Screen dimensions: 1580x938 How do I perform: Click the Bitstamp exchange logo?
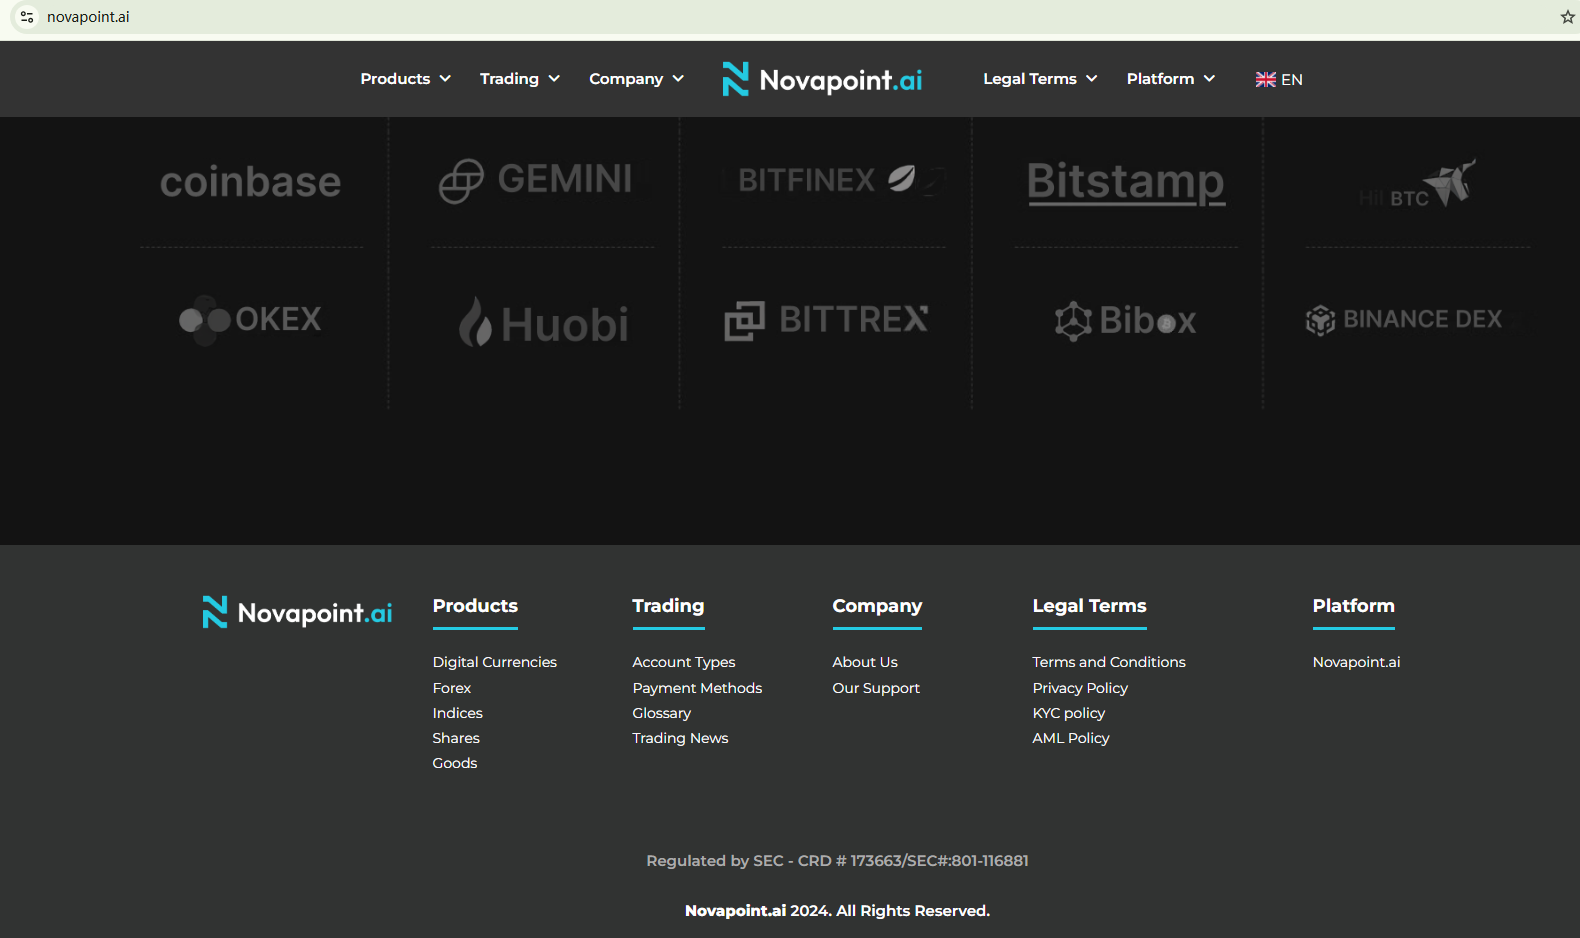click(x=1126, y=183)
